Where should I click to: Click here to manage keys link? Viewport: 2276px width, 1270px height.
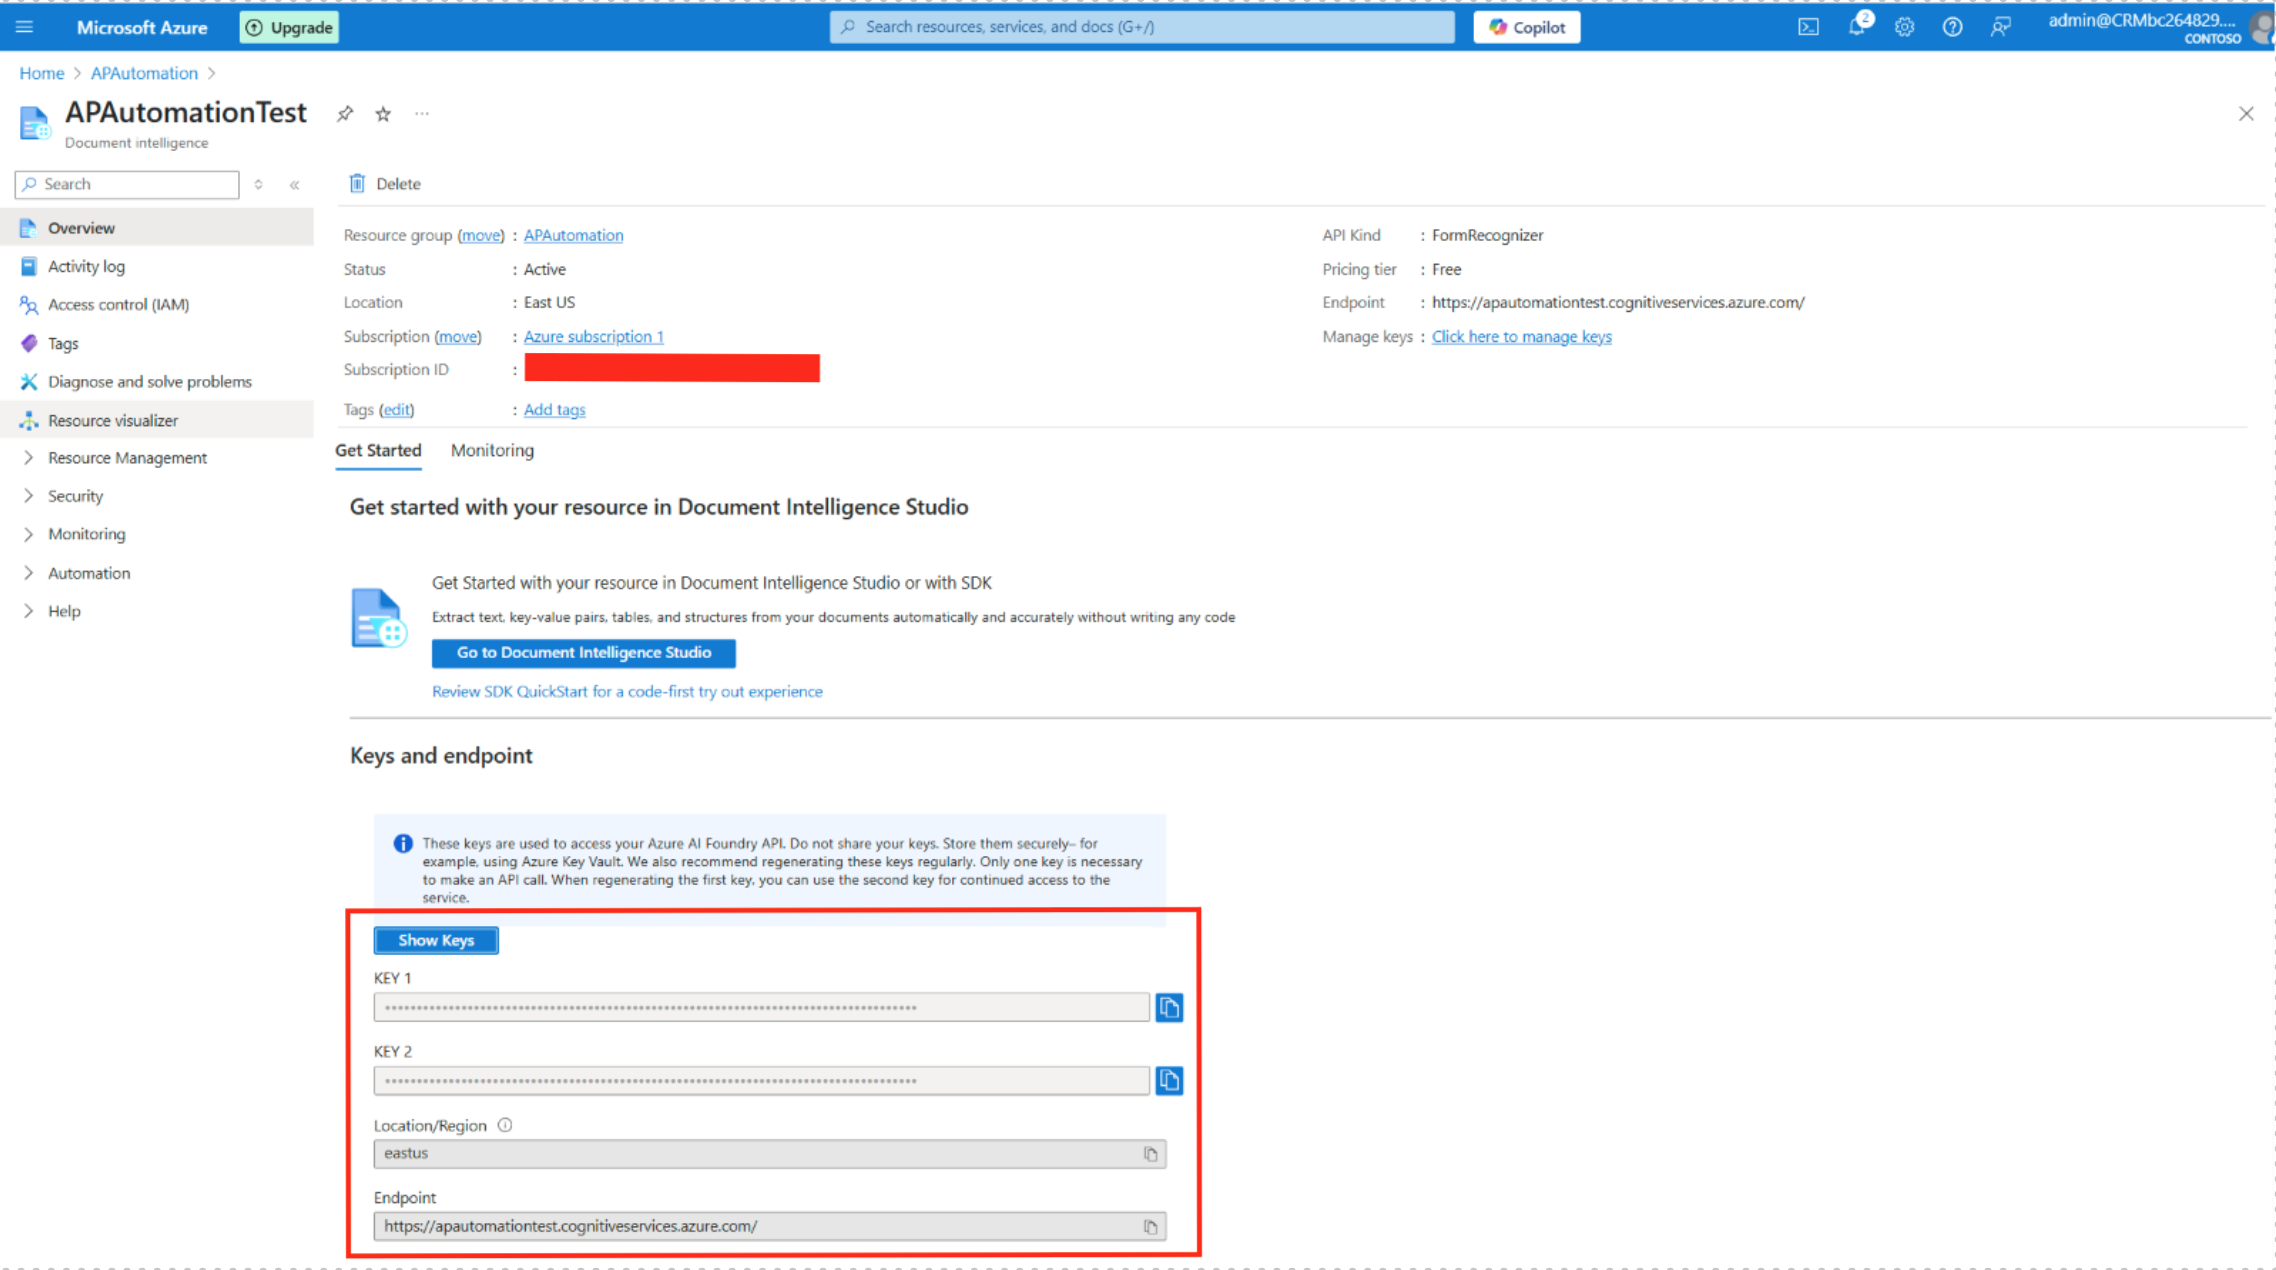click(x=1521, y=336)
